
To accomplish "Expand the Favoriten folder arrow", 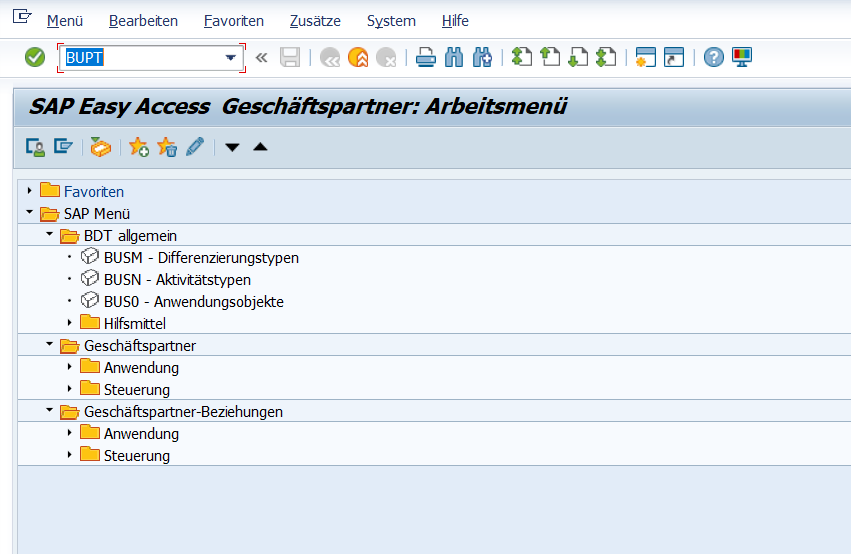I will 29,190.
